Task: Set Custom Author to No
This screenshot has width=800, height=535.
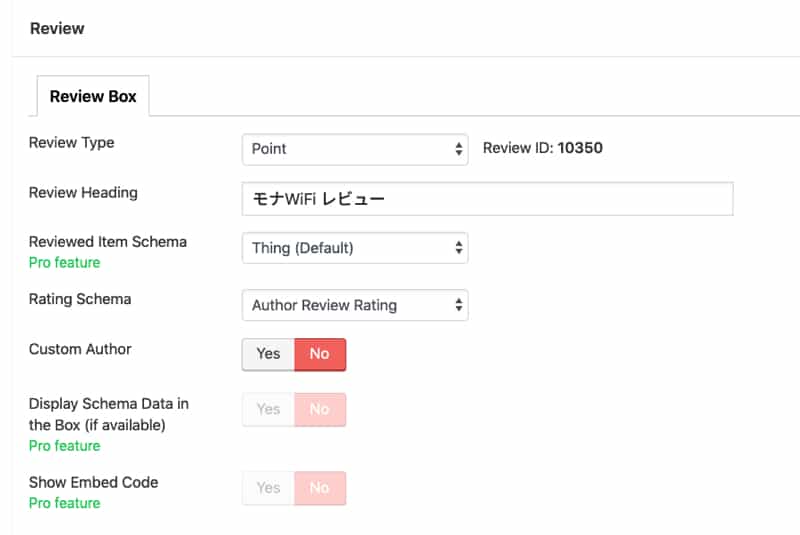Action: tap(320, 354)
